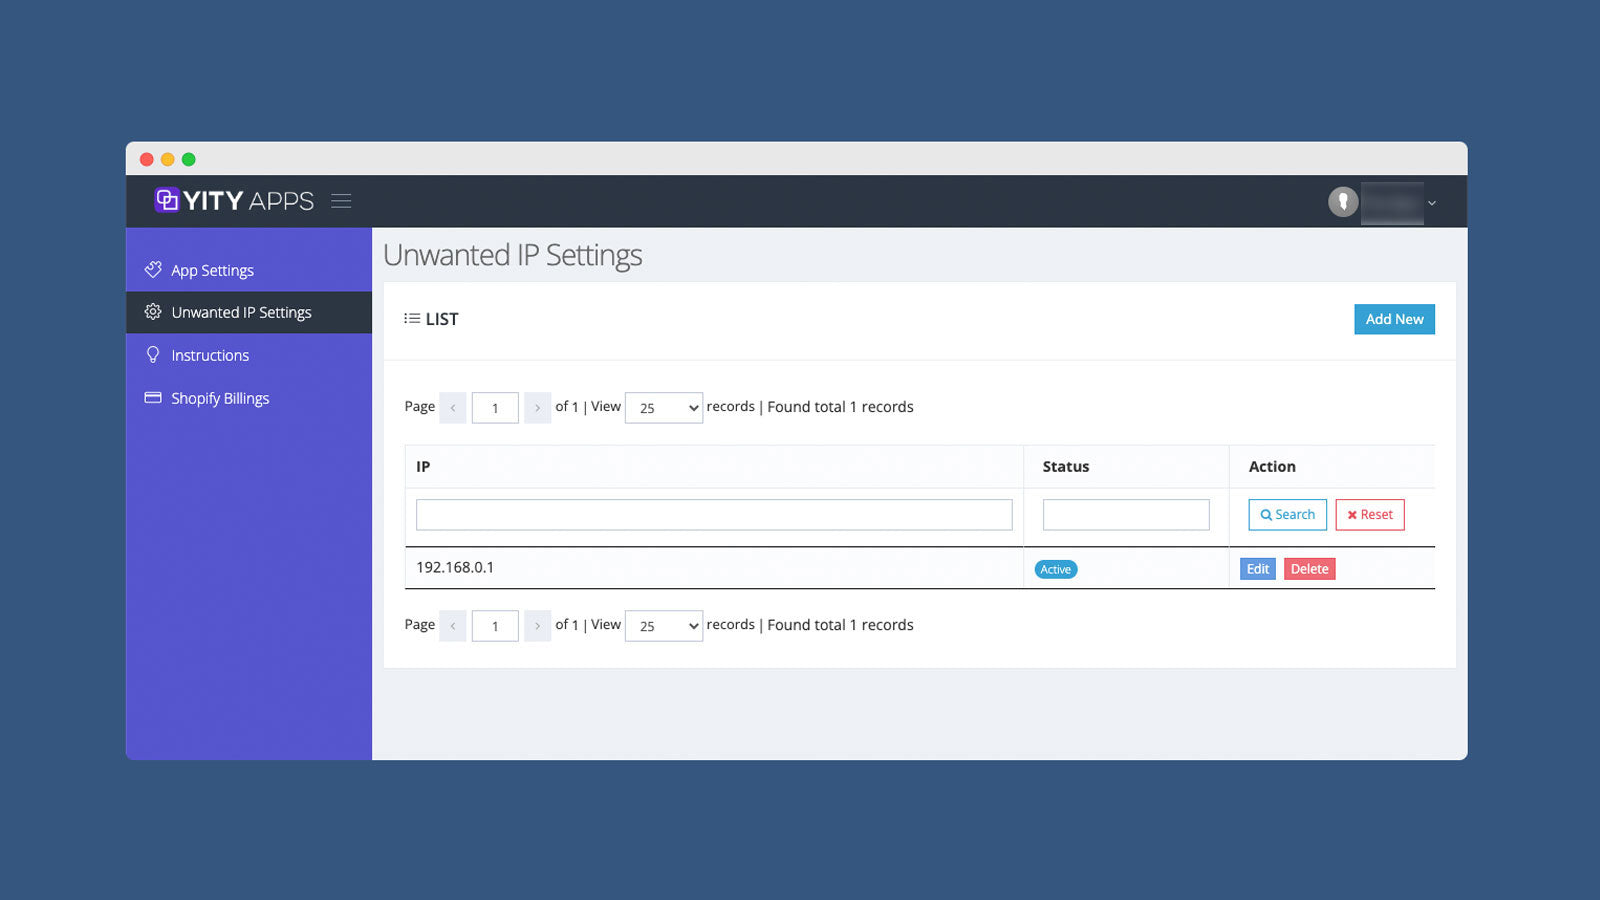1600x900 pixels.
Task: Click the Add New button
Action: (x=1394, y=319)
